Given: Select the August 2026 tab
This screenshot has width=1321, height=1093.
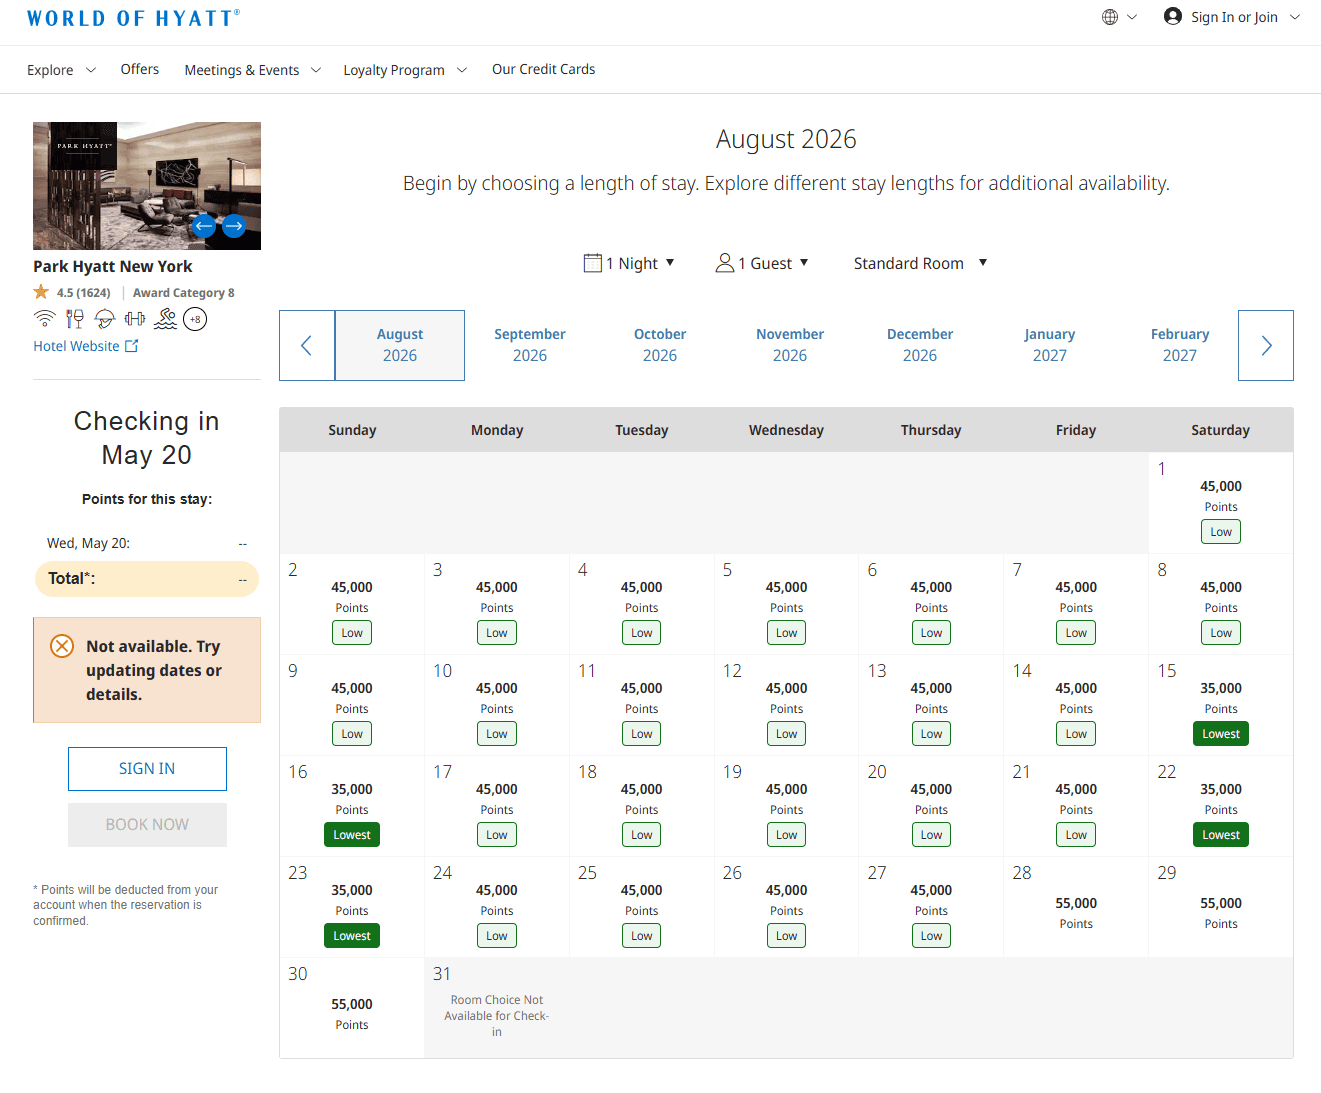Looking at the screenshot, I should coord(400,345).
